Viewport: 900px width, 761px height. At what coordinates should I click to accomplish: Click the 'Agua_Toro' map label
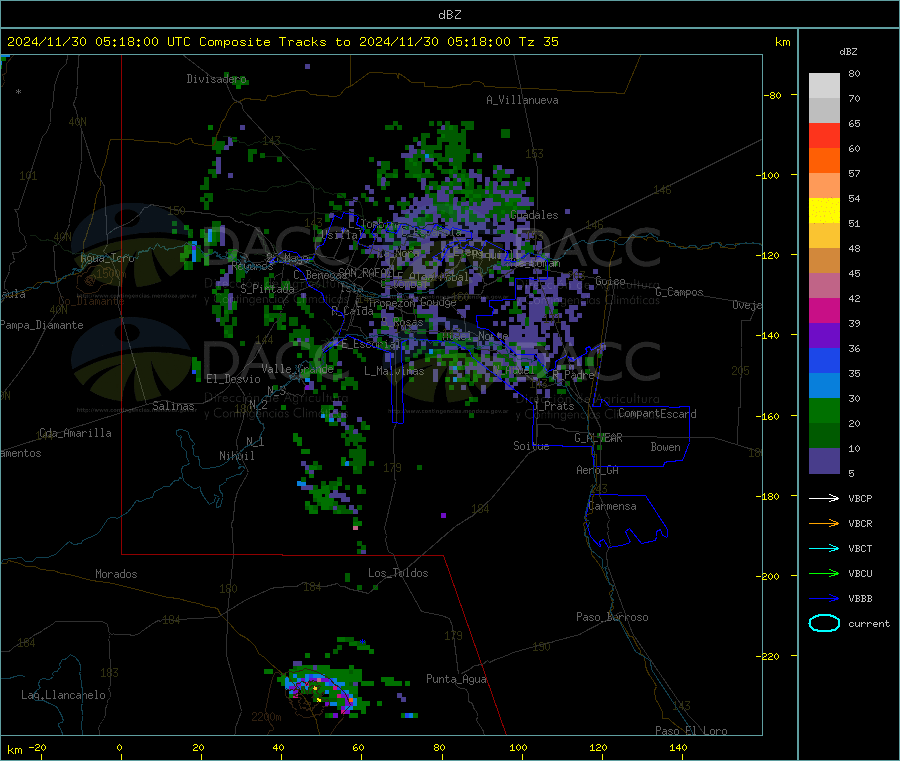(x=107, y=258)
